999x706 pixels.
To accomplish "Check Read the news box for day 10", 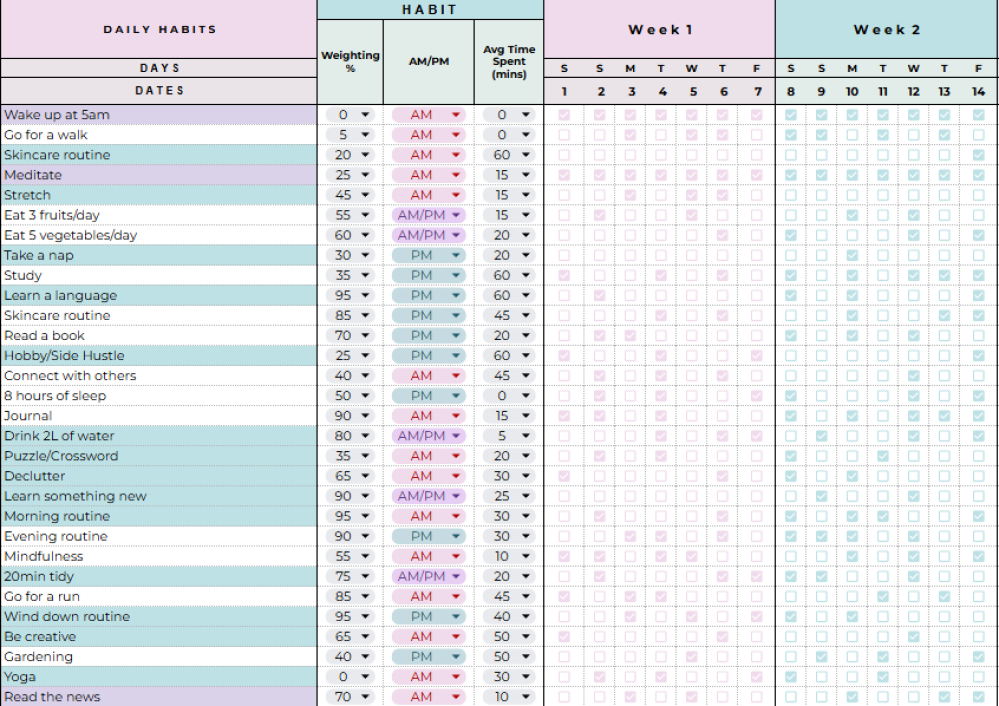I will coord(852,697).
